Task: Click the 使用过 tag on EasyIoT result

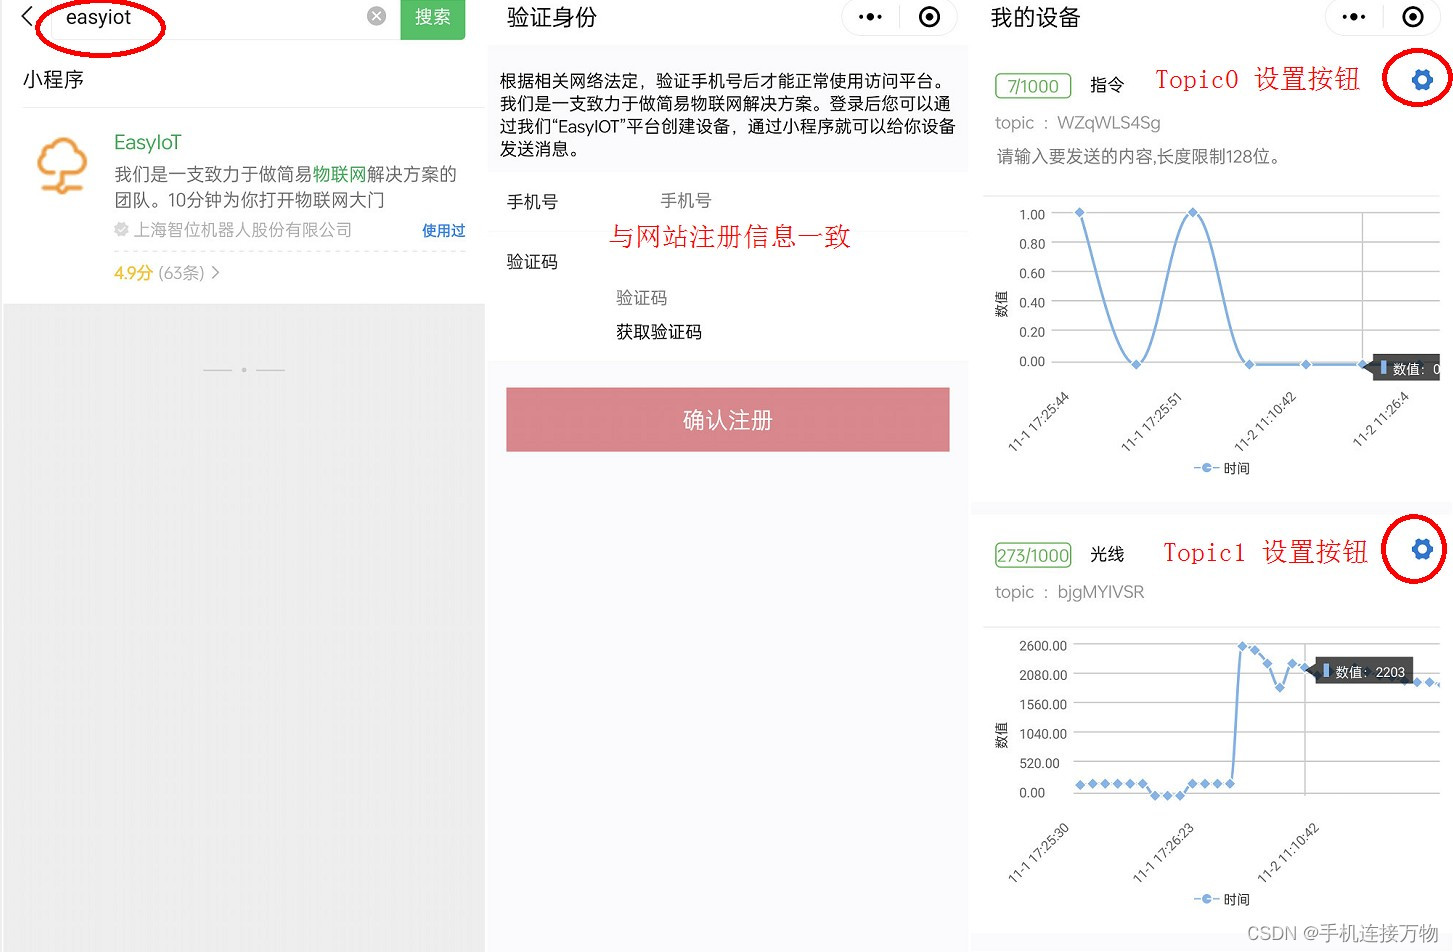Action: click(x=443, y=230)
